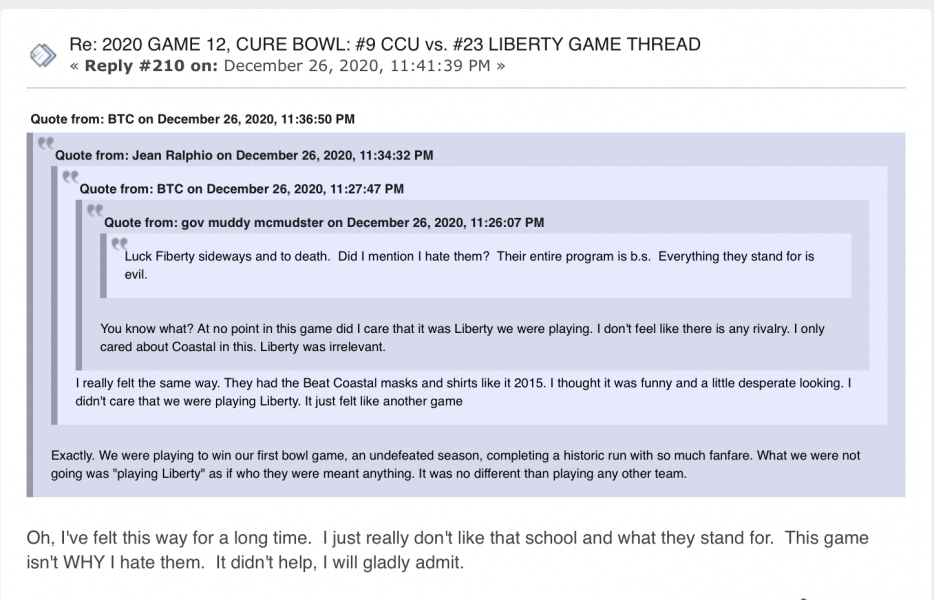Click the reply text starting 'Oh, I've felt this way'
934x600 pixels.
pos(447,538)
